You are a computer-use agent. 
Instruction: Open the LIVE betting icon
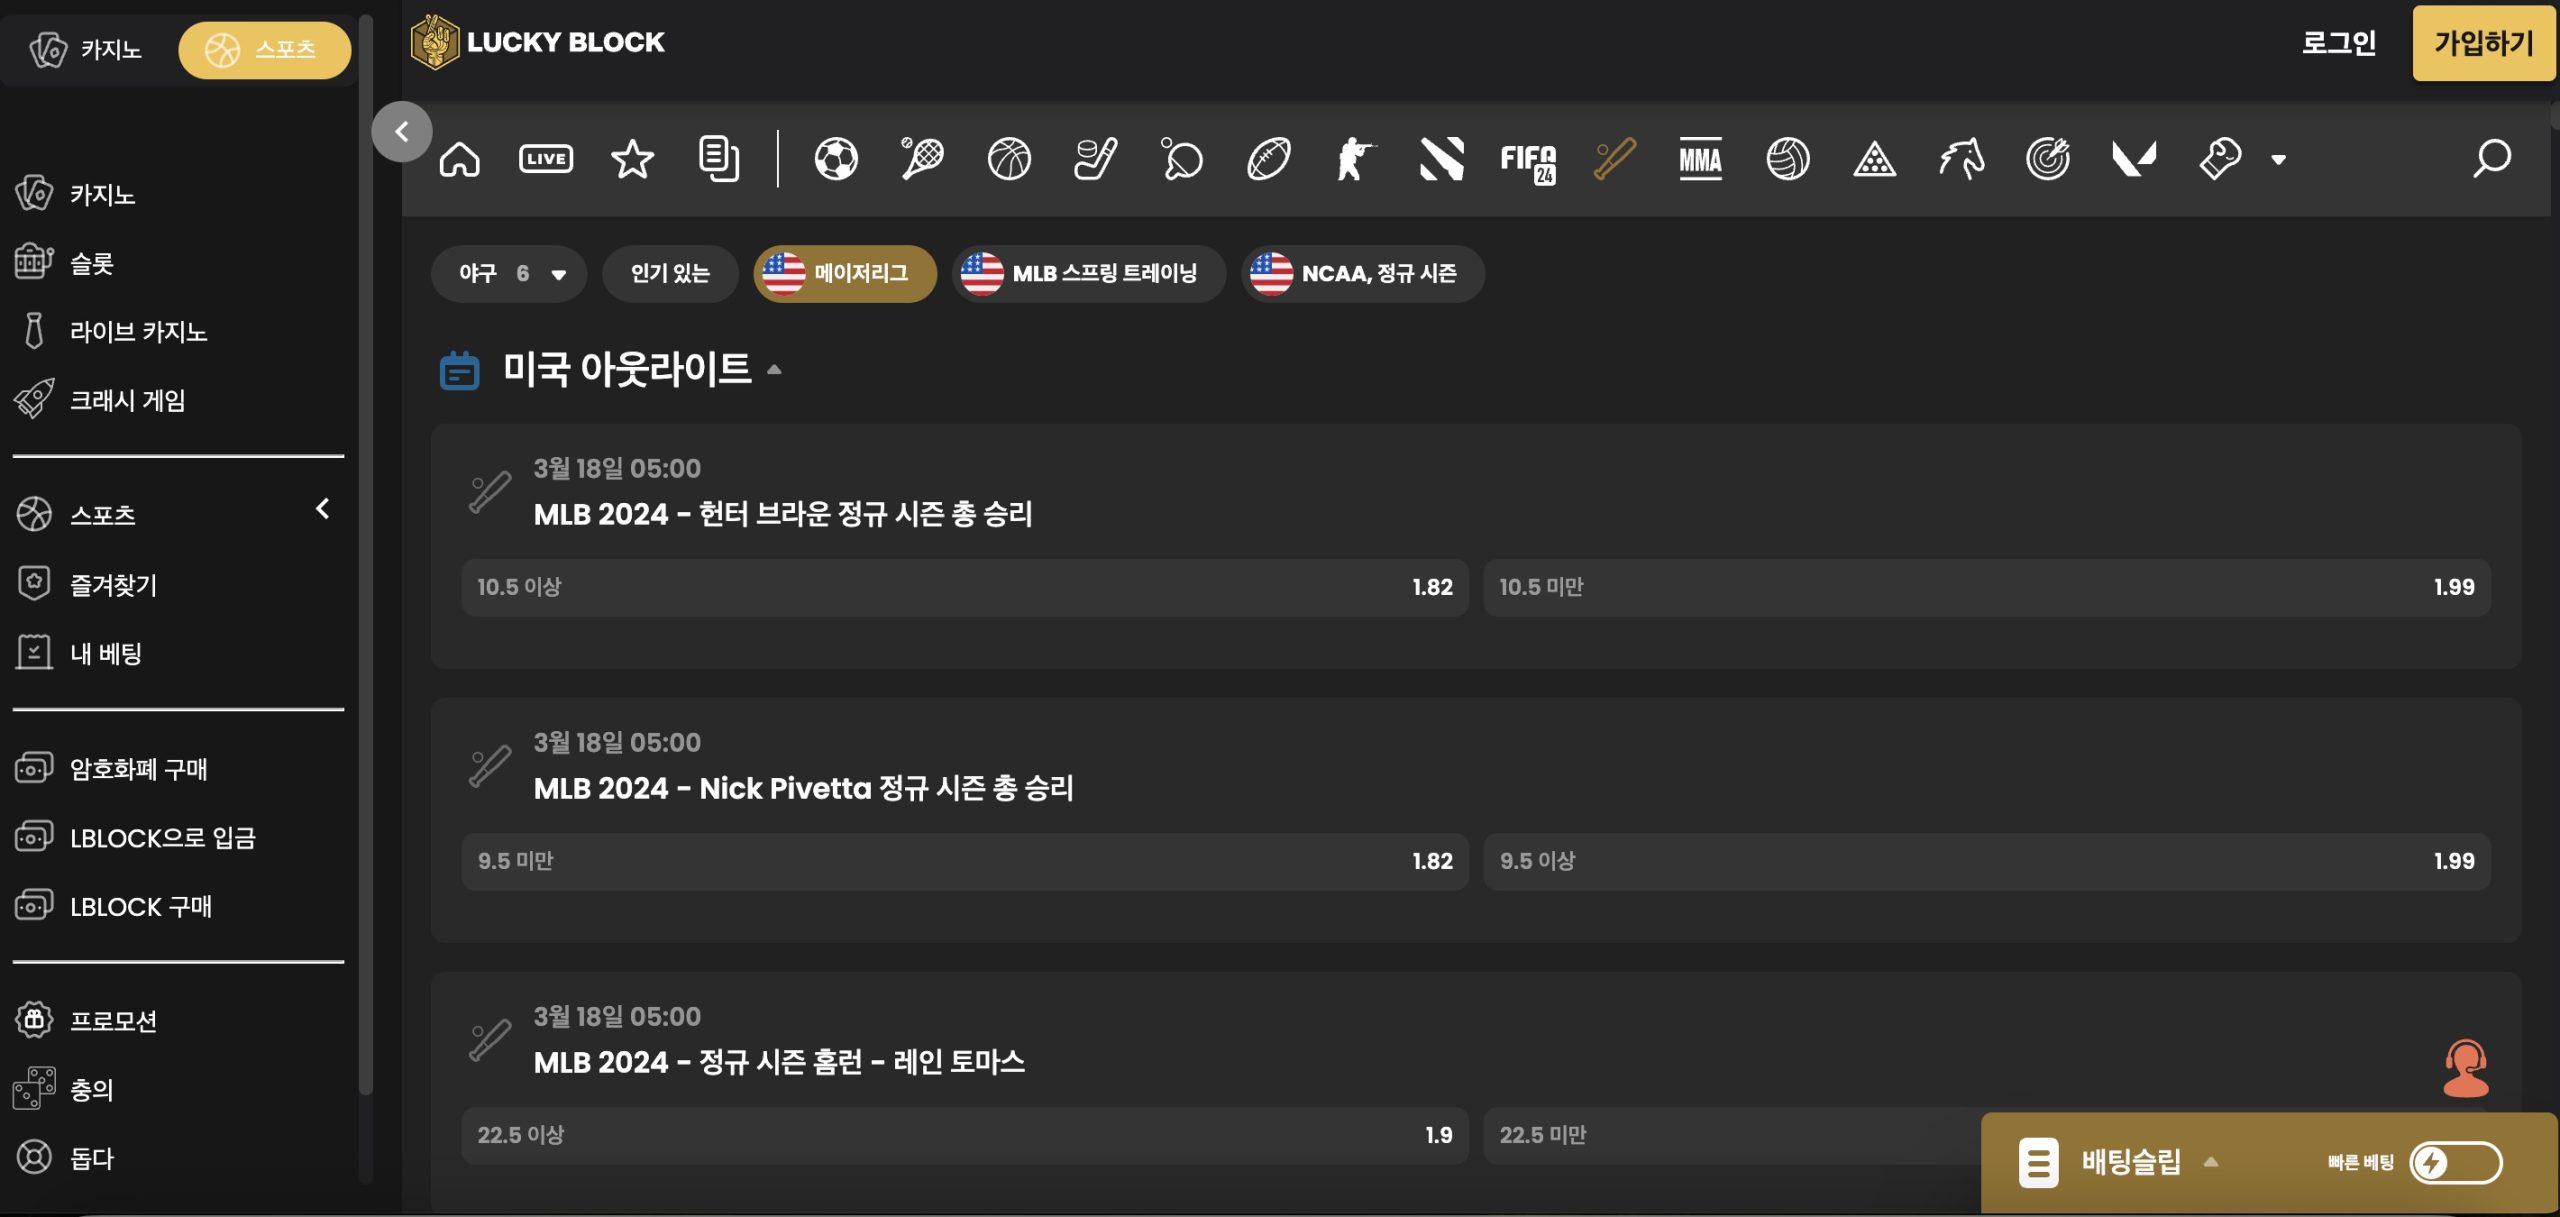pos(546,159)
